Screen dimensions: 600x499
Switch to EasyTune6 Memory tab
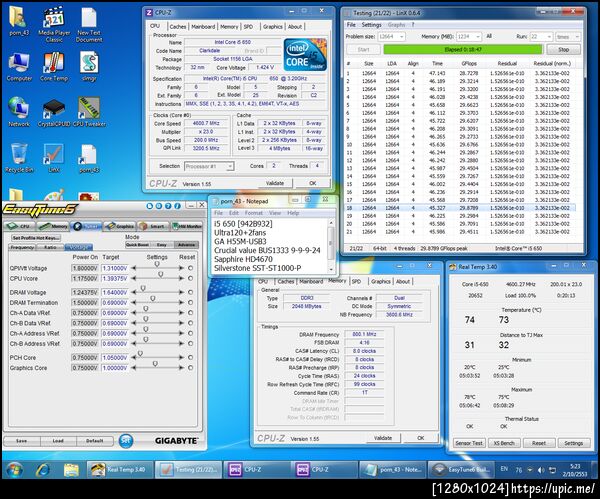[53, 226]
